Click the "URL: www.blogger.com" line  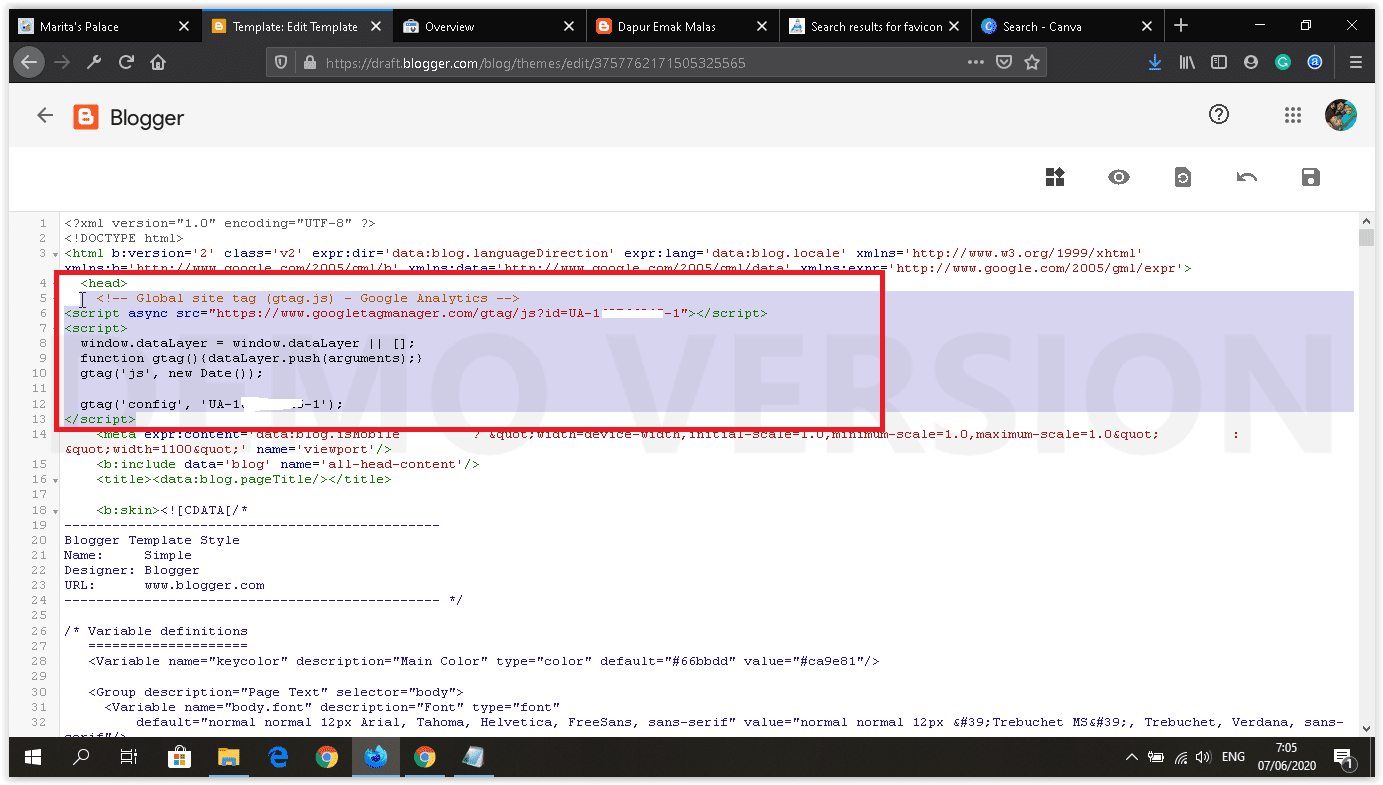[x=164, y=585]
